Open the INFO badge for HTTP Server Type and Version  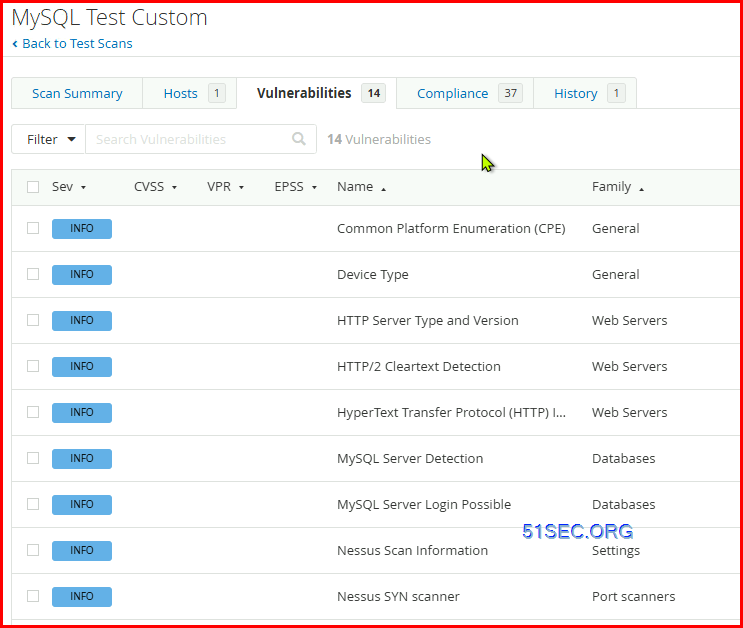tap(82, 320)
